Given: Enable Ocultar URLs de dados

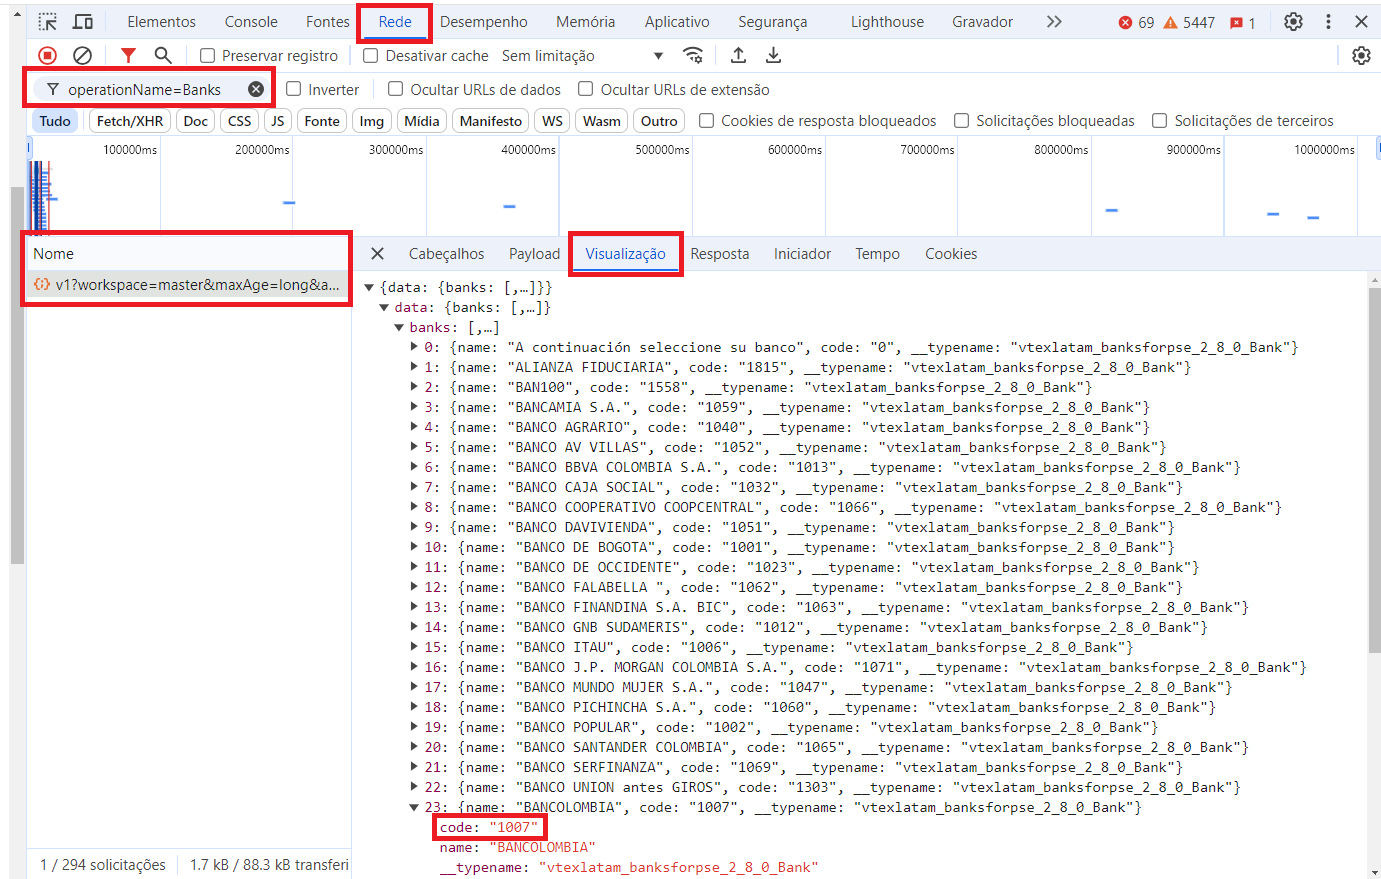Looking at the screenshot, I should tap(395, 88).
